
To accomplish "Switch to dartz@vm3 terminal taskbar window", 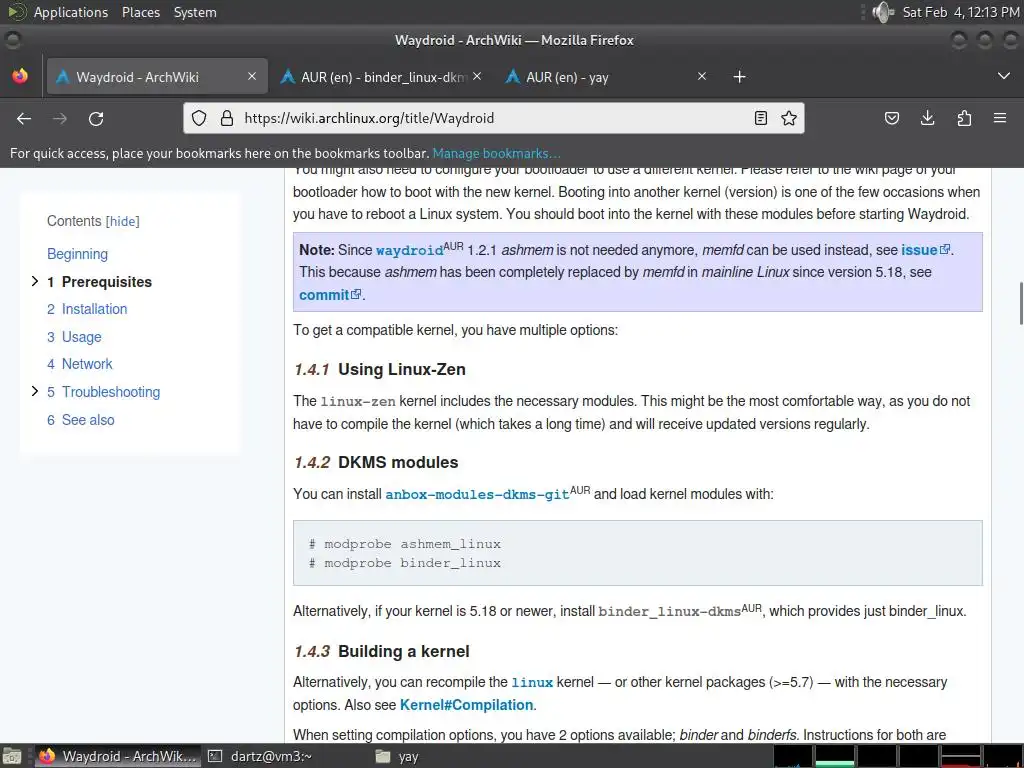I will [x=261, y=756].
